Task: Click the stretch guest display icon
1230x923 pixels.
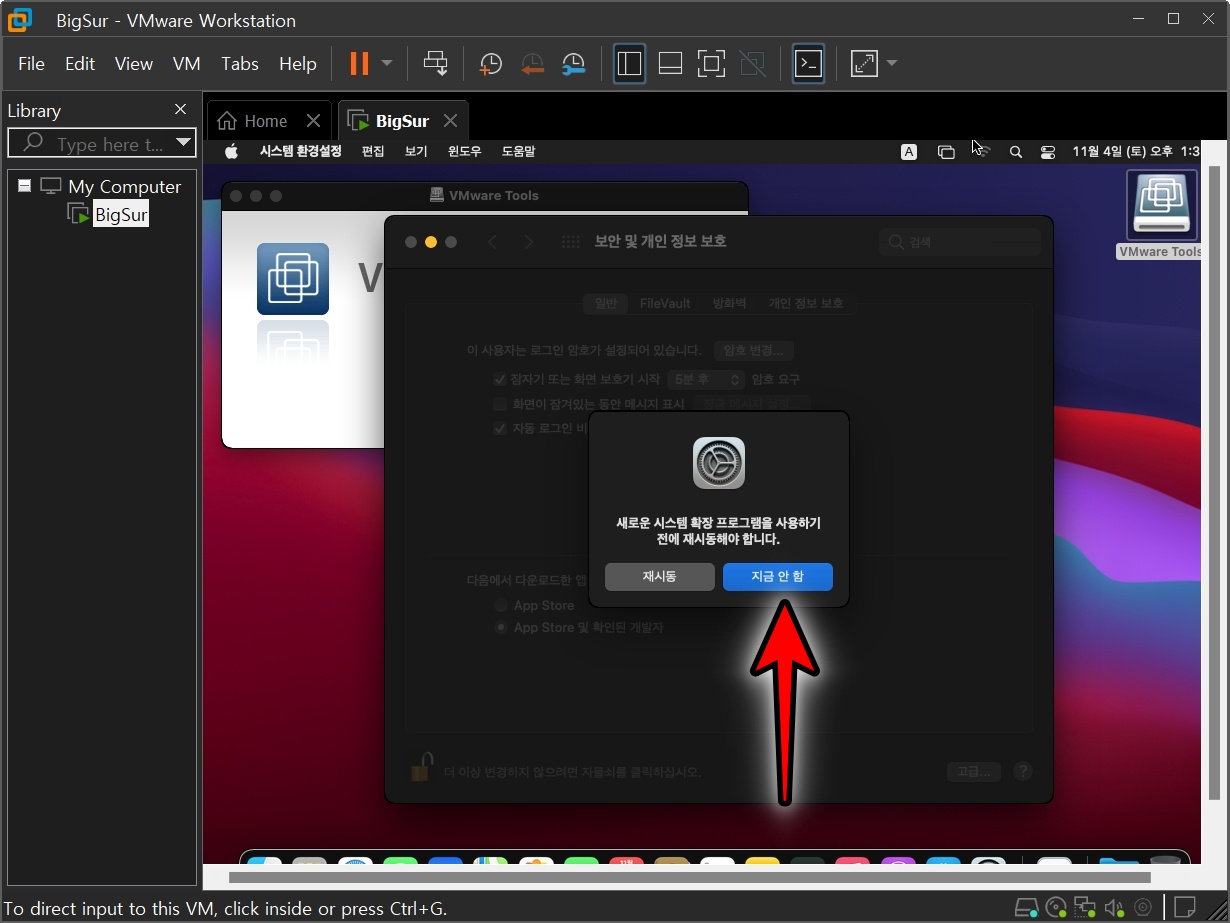Action: point(863,64)
